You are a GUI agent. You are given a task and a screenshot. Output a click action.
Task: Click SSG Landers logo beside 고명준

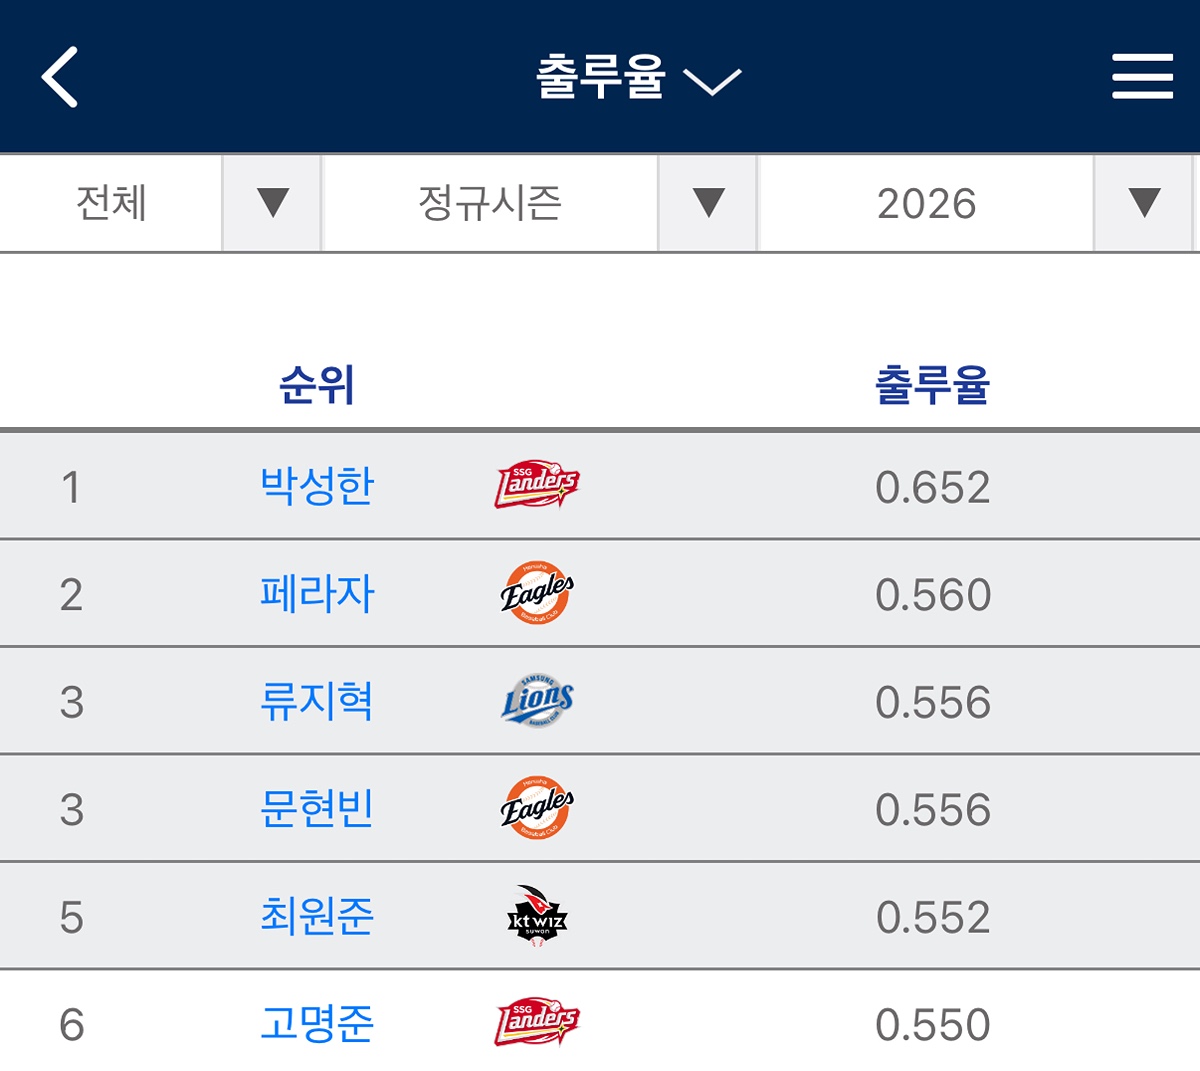pos(537,1022)
